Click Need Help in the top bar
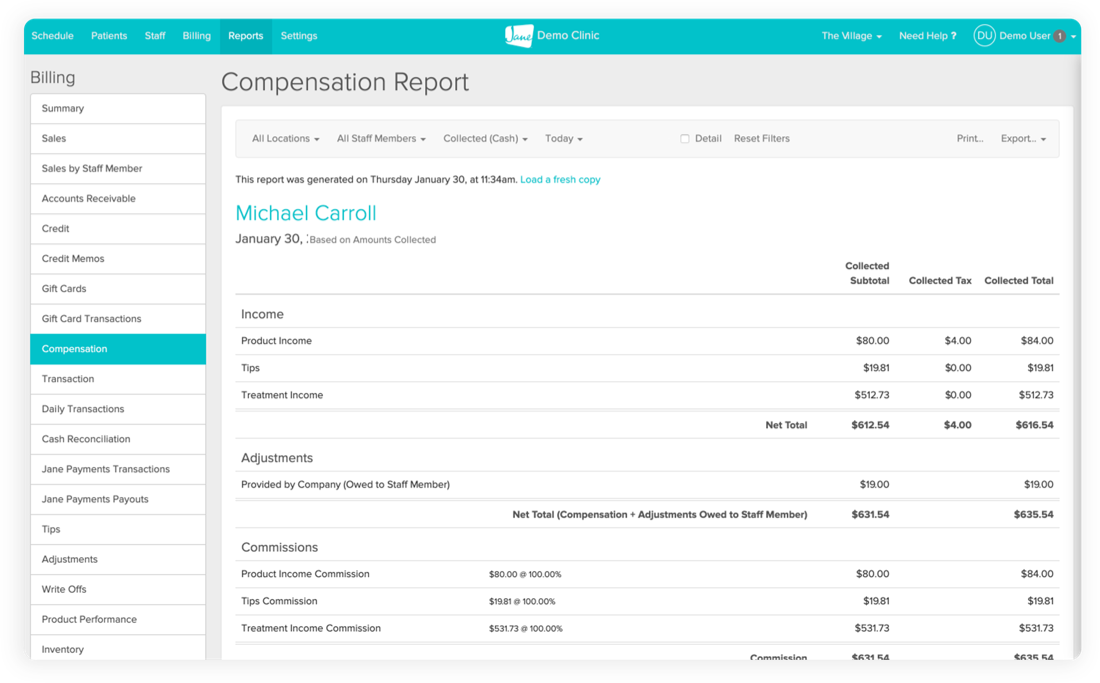Screen dimensions: 1100x683 (927, 36)
